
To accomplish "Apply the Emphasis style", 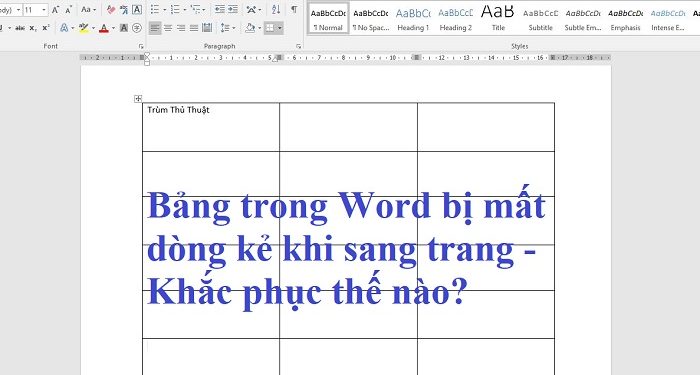I will [x=625, y=18].
